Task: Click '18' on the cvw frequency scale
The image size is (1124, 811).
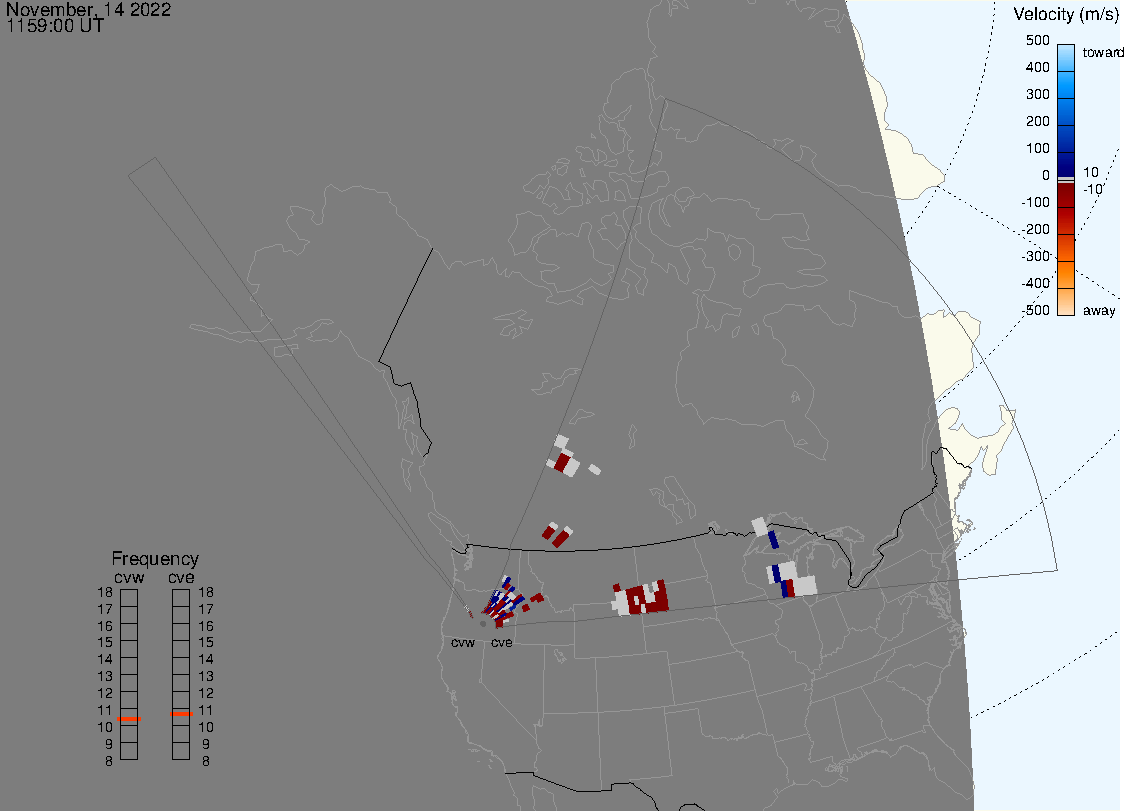Action: [105, 592]
